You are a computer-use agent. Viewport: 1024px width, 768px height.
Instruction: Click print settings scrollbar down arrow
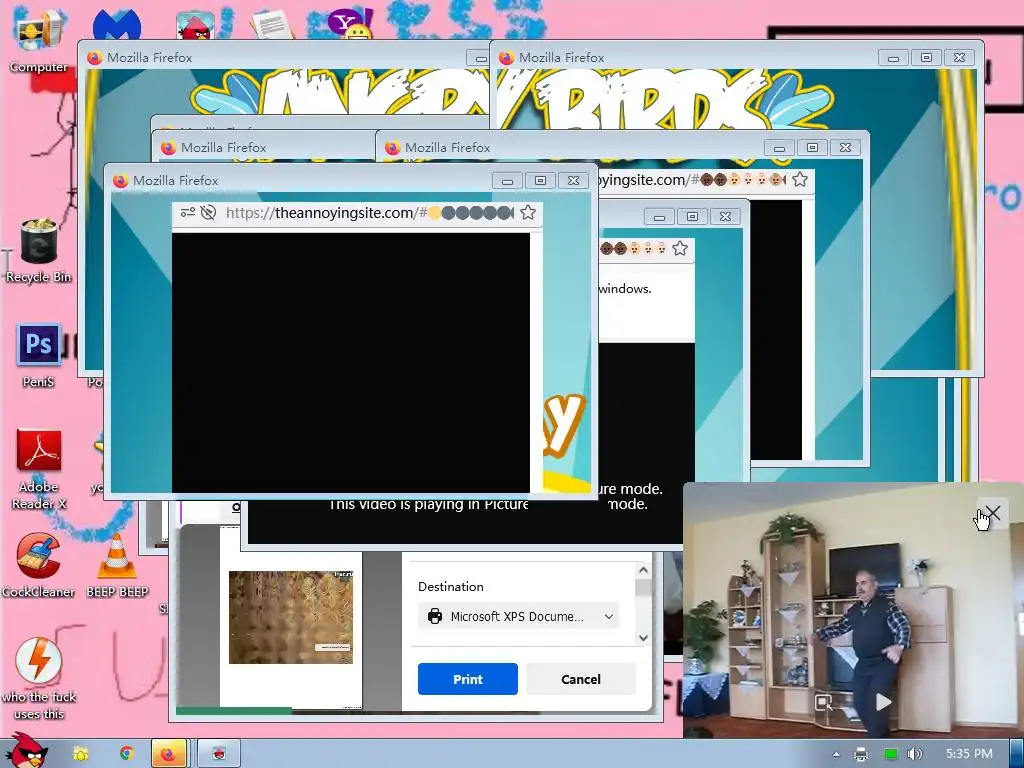(x=643, y=638)
